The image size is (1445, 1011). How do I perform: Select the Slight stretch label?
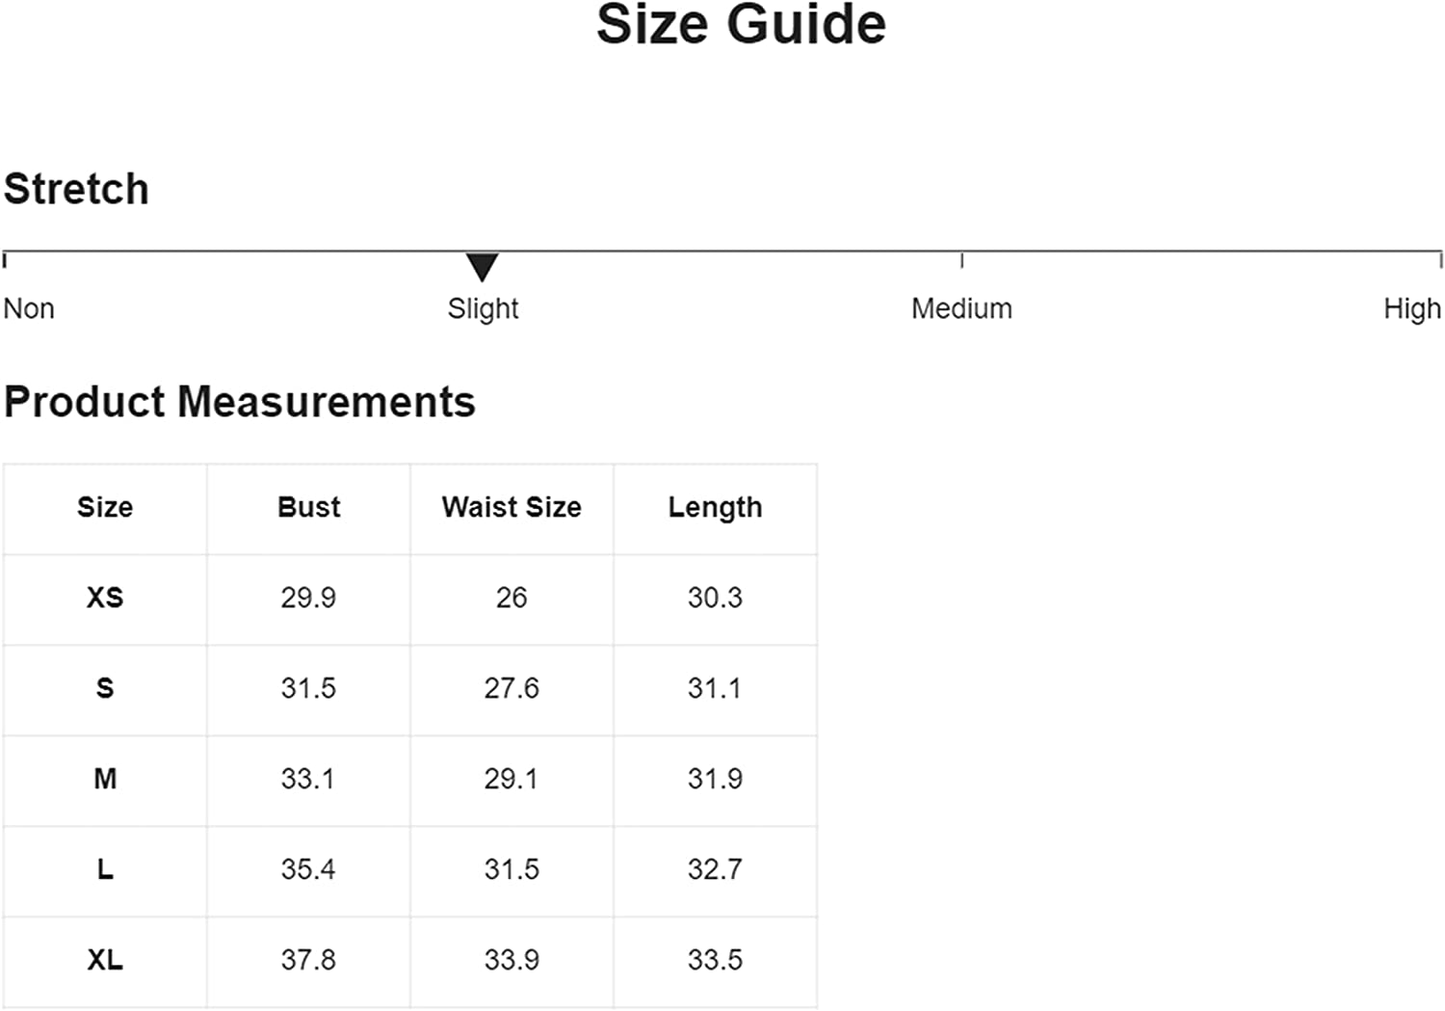[x=483, y=309]
